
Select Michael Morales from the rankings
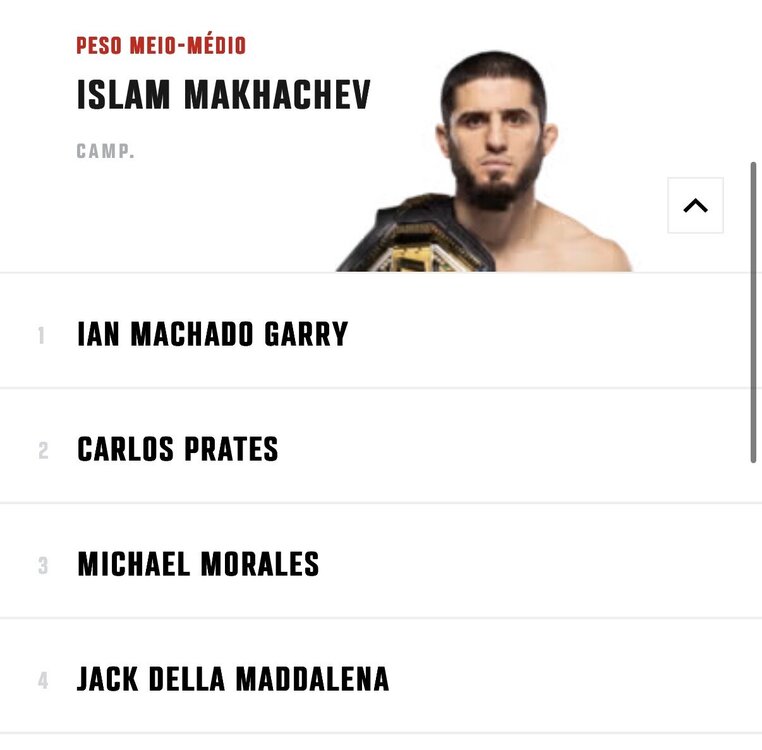[x=198, y=564]
